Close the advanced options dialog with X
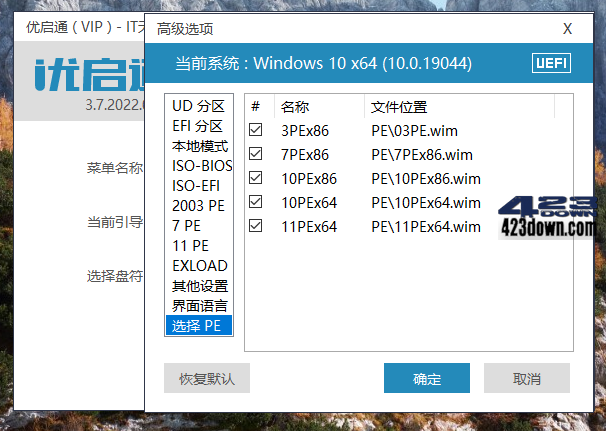 tap(567, 29)
